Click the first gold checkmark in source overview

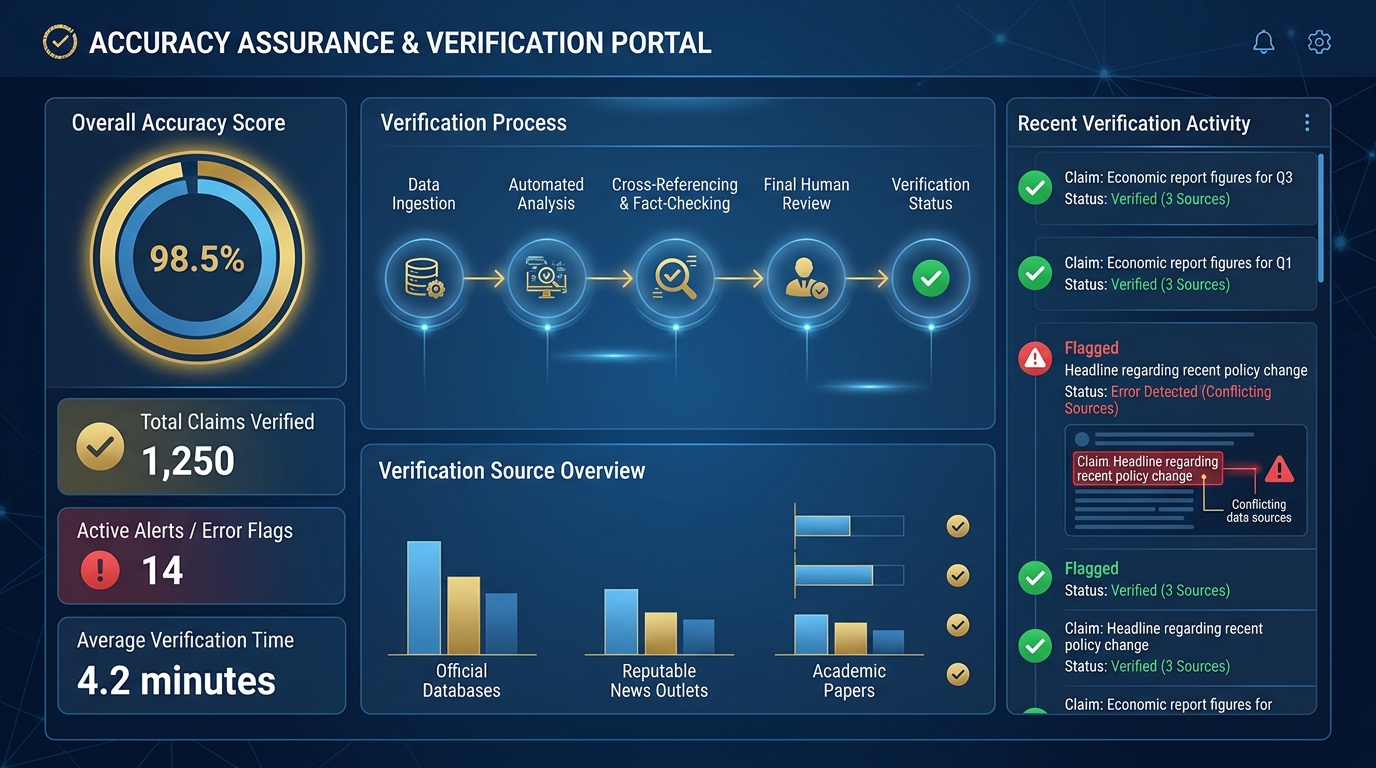coord(958,526)
